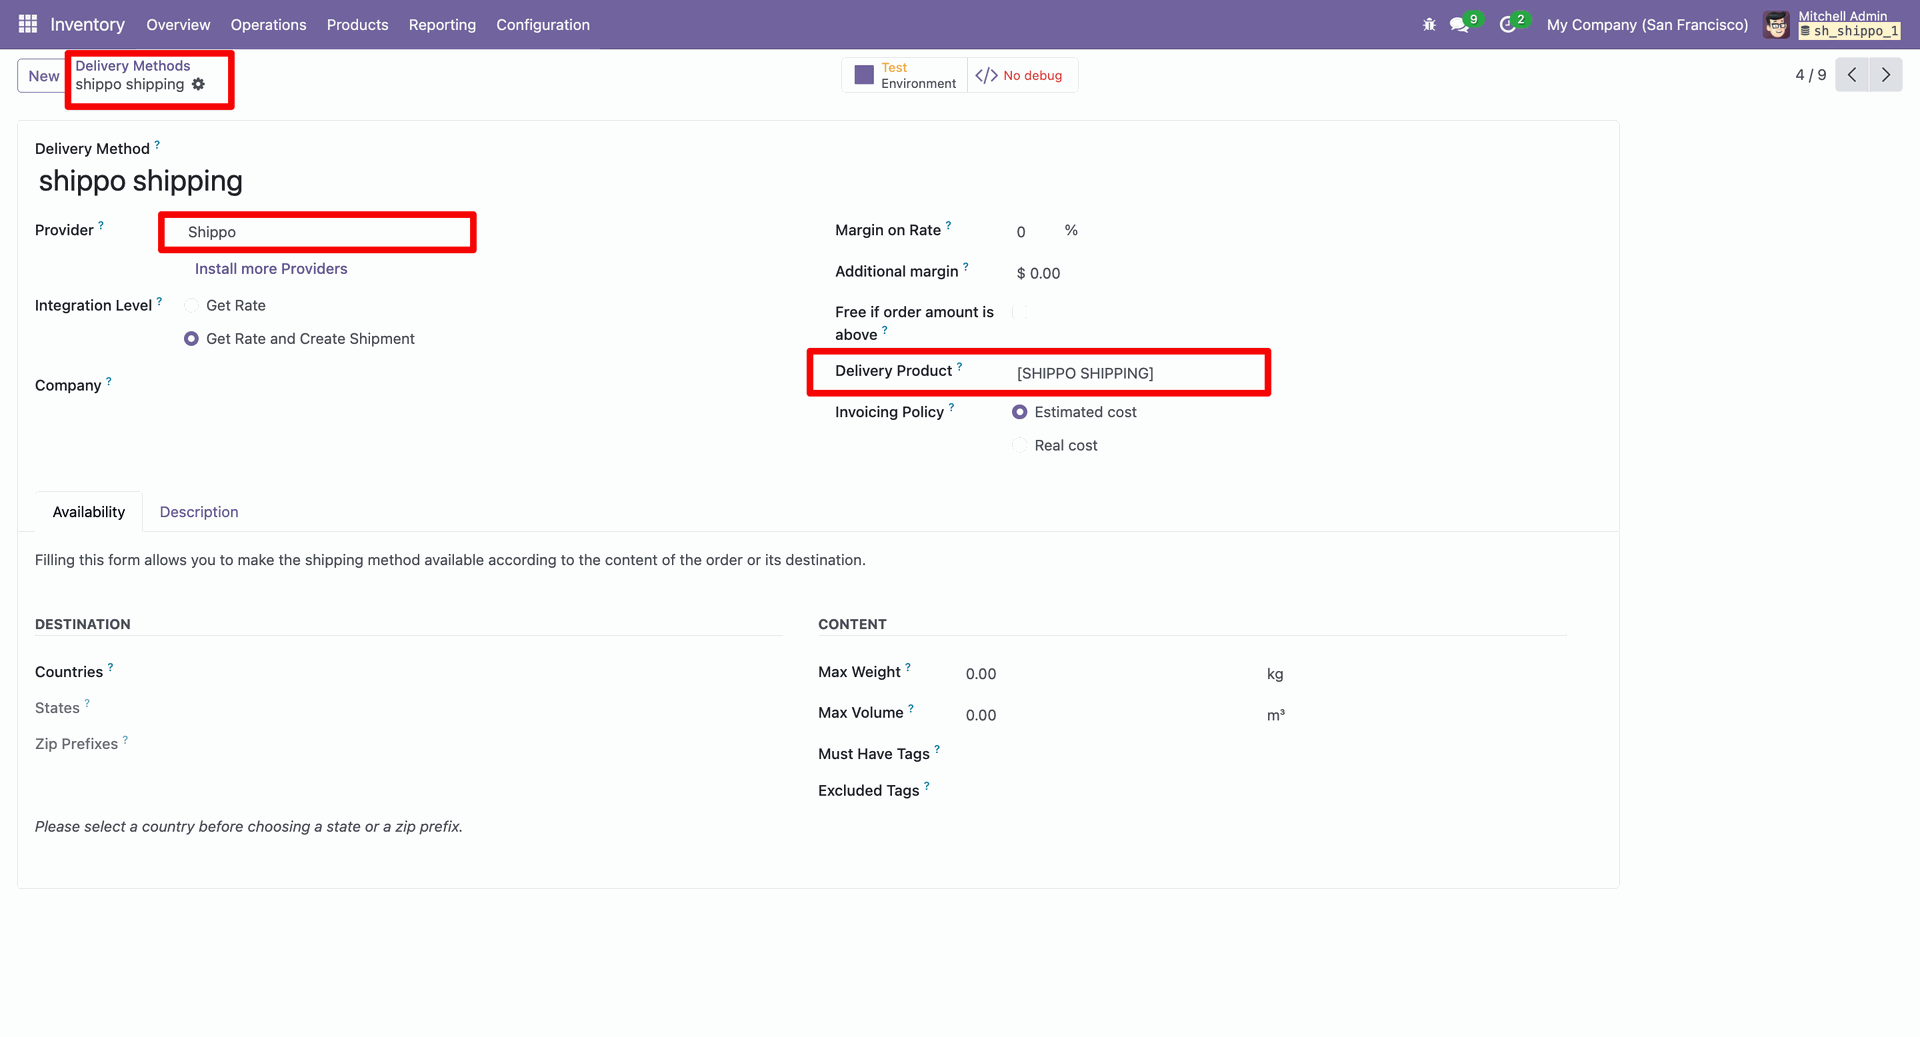
Task: Open the Mitchell Admin user menu
Action: 1832,24
